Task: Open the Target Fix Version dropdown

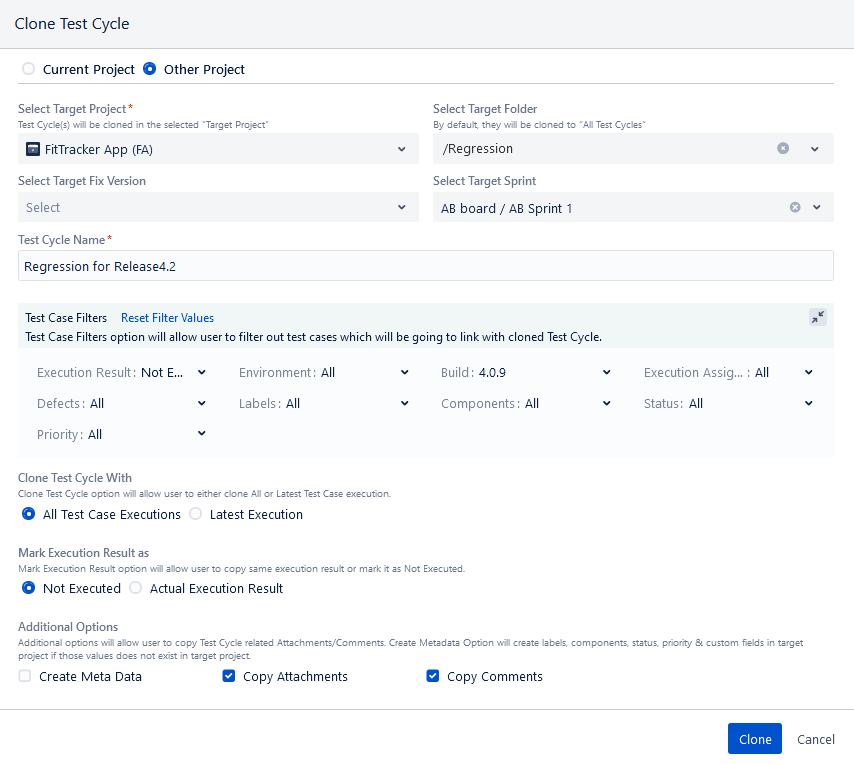Action: click(218, 207)
